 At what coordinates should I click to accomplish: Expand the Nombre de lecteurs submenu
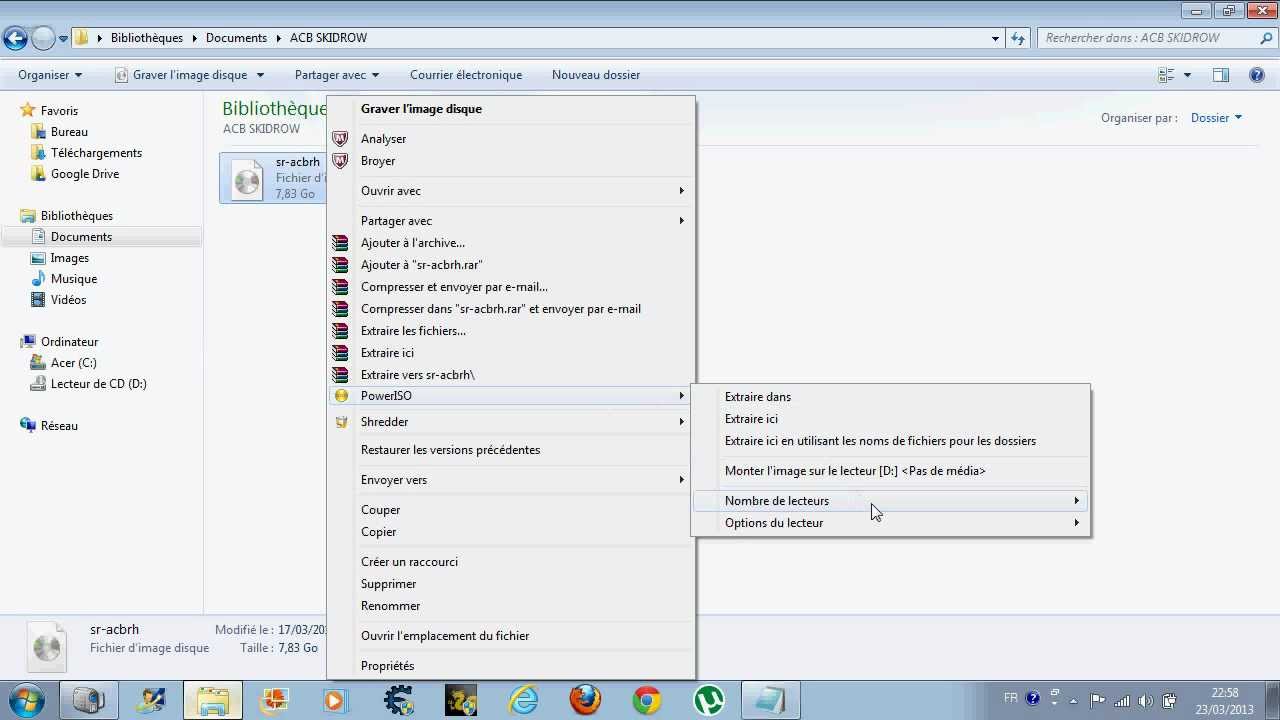click(891, 501)
